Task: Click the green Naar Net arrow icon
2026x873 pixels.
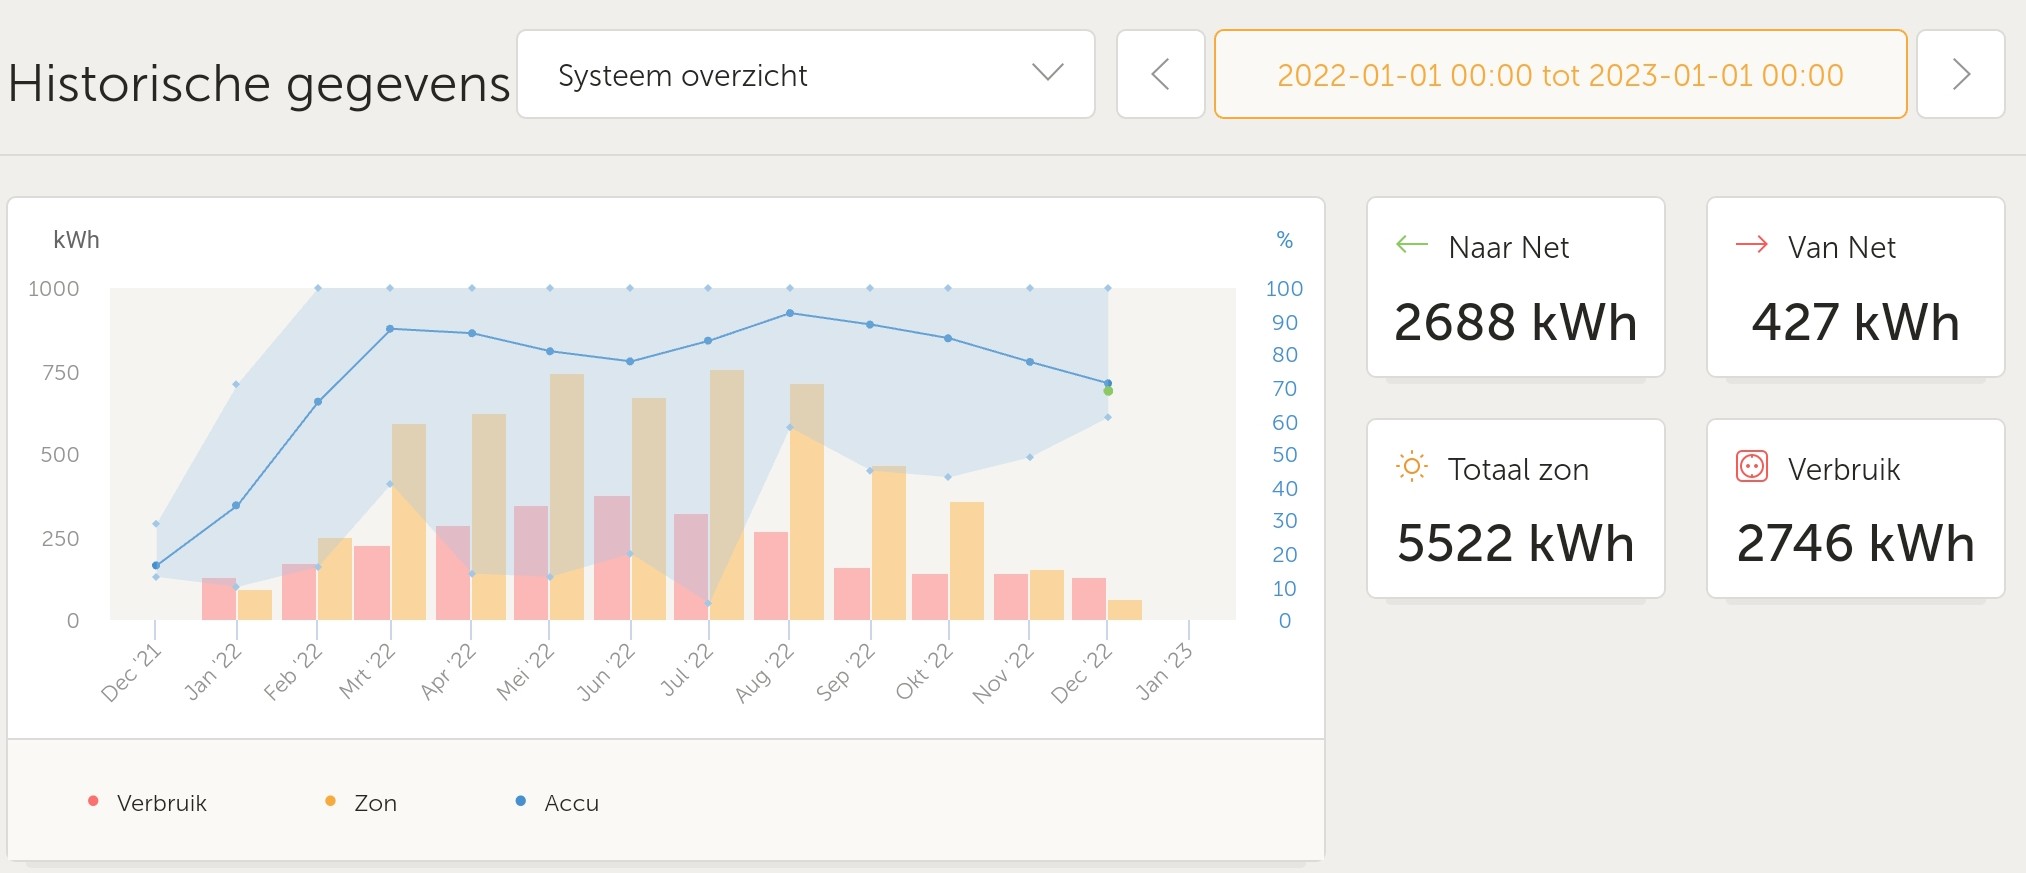Action: click(1411, 245)
